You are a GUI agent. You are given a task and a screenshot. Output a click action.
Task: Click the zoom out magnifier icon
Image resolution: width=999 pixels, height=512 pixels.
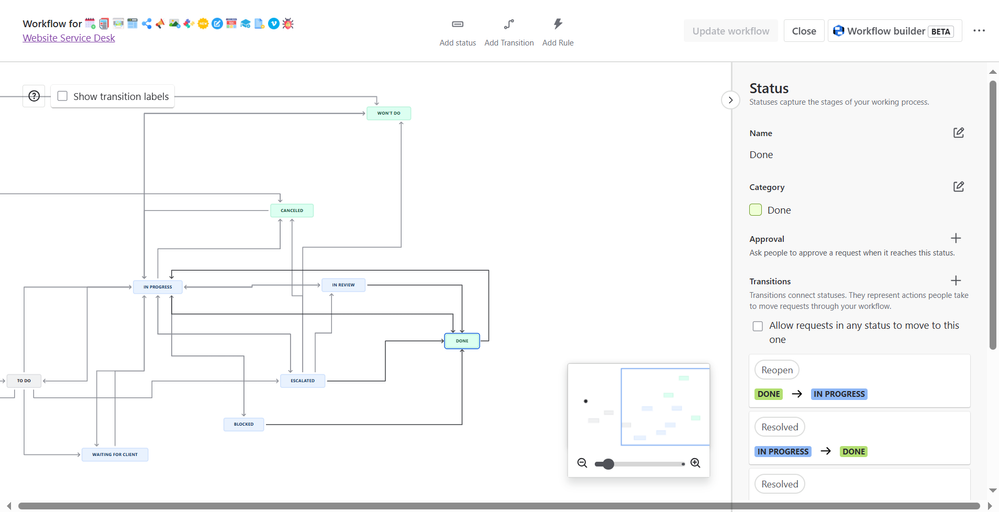[582, 463]
